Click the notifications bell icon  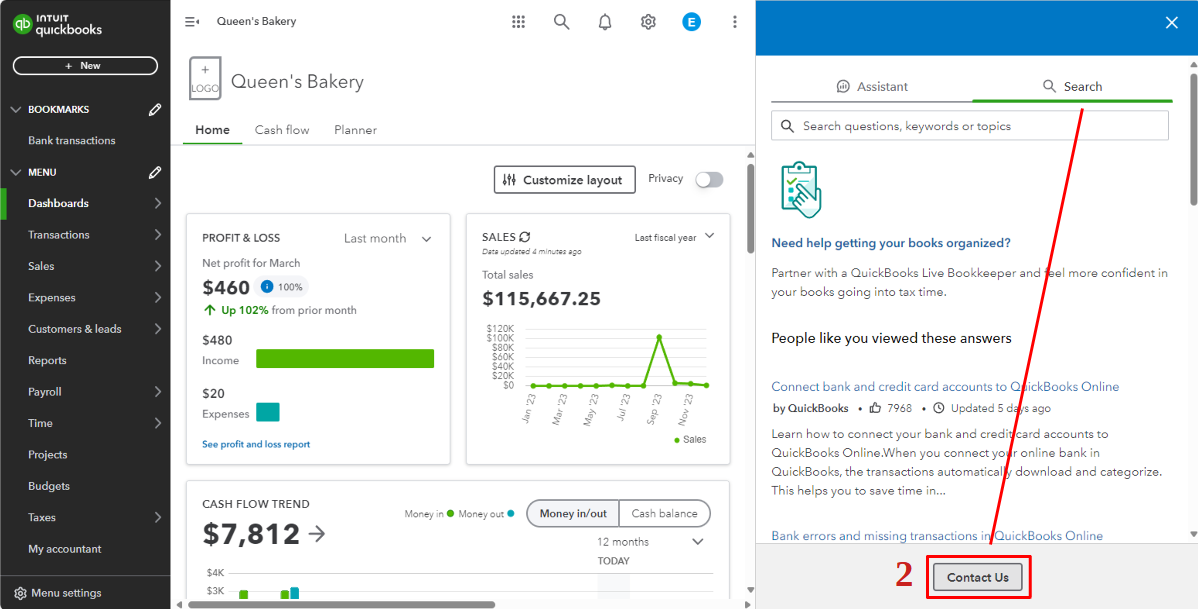(x=604, y=21)
